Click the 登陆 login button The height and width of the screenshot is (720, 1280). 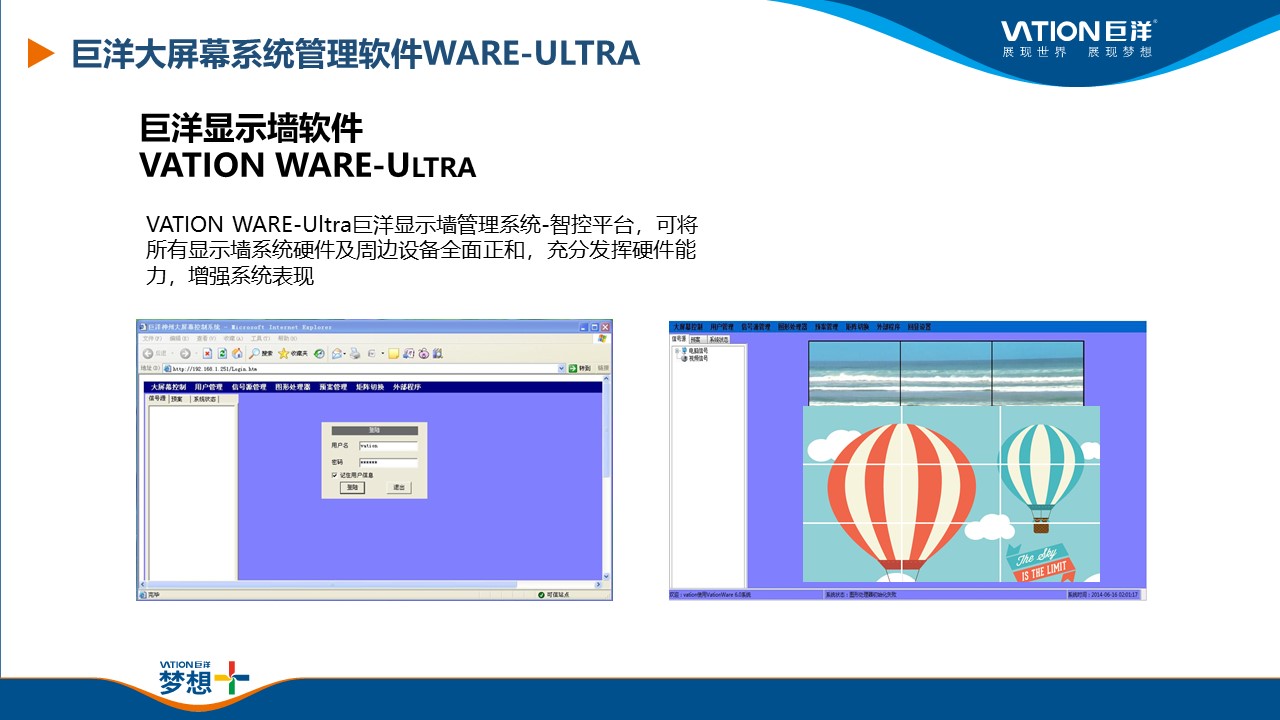pyautogui.click(x=351, y=487)
